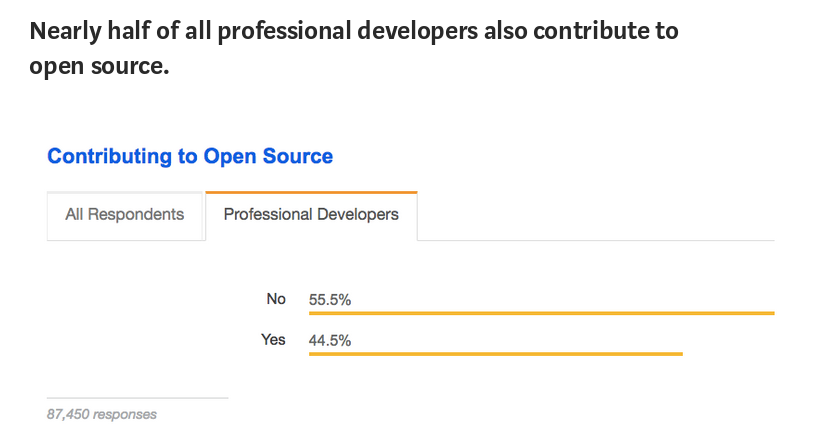Select the Professional Developers tab

point(311,216)
